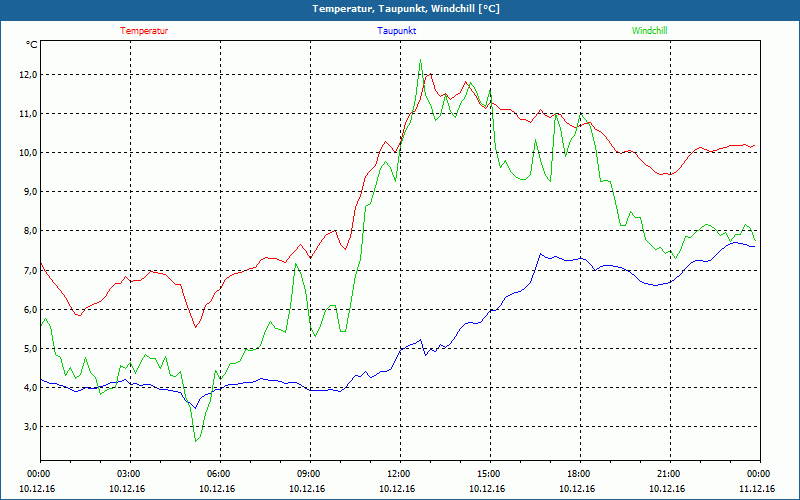Viewport: 800px width, 500px height.
Task: Click the 4,0 y-axis value
Action: point(30,388)
